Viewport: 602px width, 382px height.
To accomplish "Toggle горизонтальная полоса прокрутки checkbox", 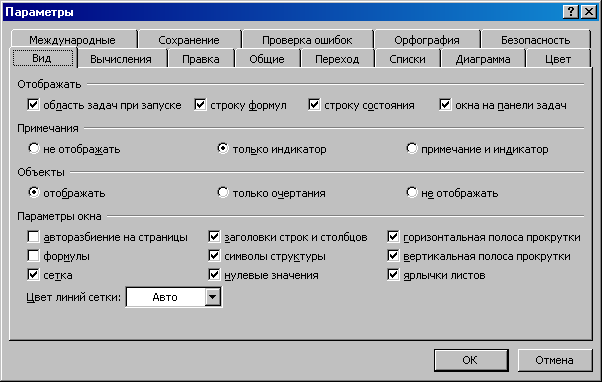I will coord(393,236).
